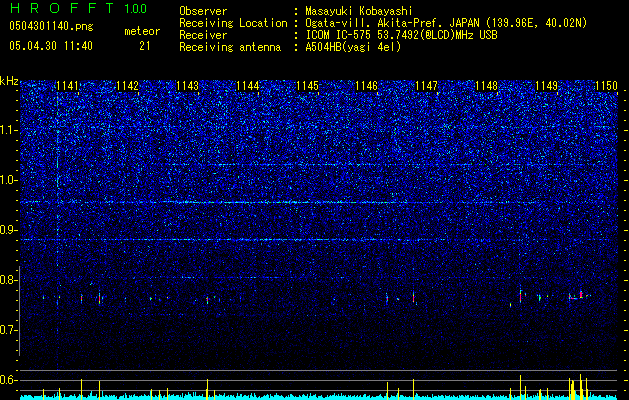
Task: Click the antenna value A504HB(yagi 4el)
Action: pos(353,47)
